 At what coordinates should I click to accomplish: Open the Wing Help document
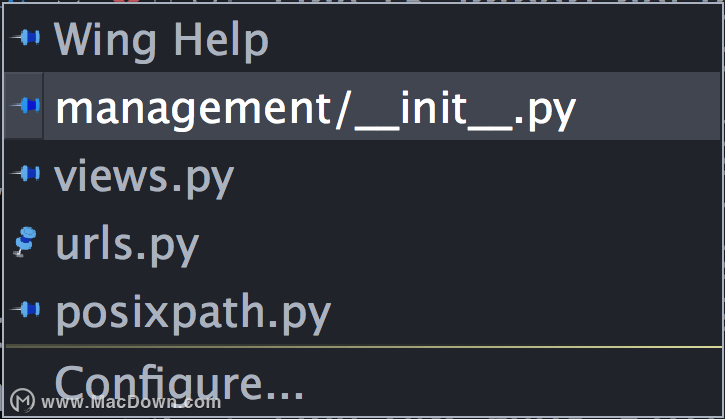pos(161,41)
